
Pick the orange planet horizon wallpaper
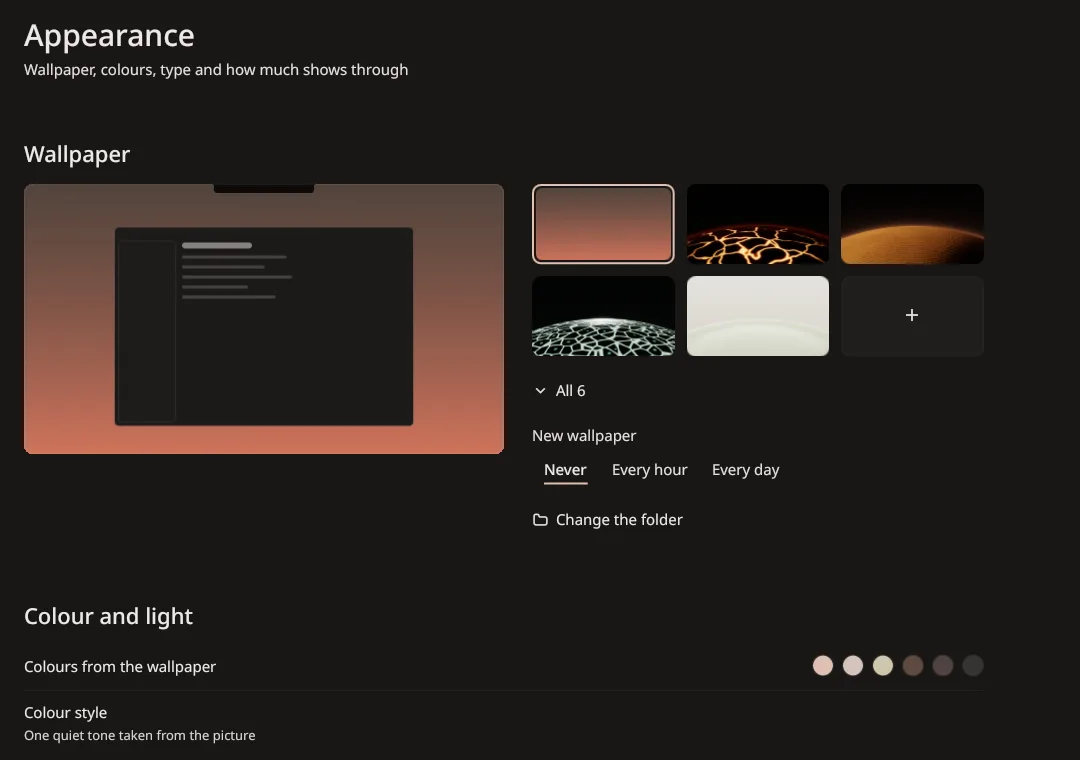tap(912, 224)
